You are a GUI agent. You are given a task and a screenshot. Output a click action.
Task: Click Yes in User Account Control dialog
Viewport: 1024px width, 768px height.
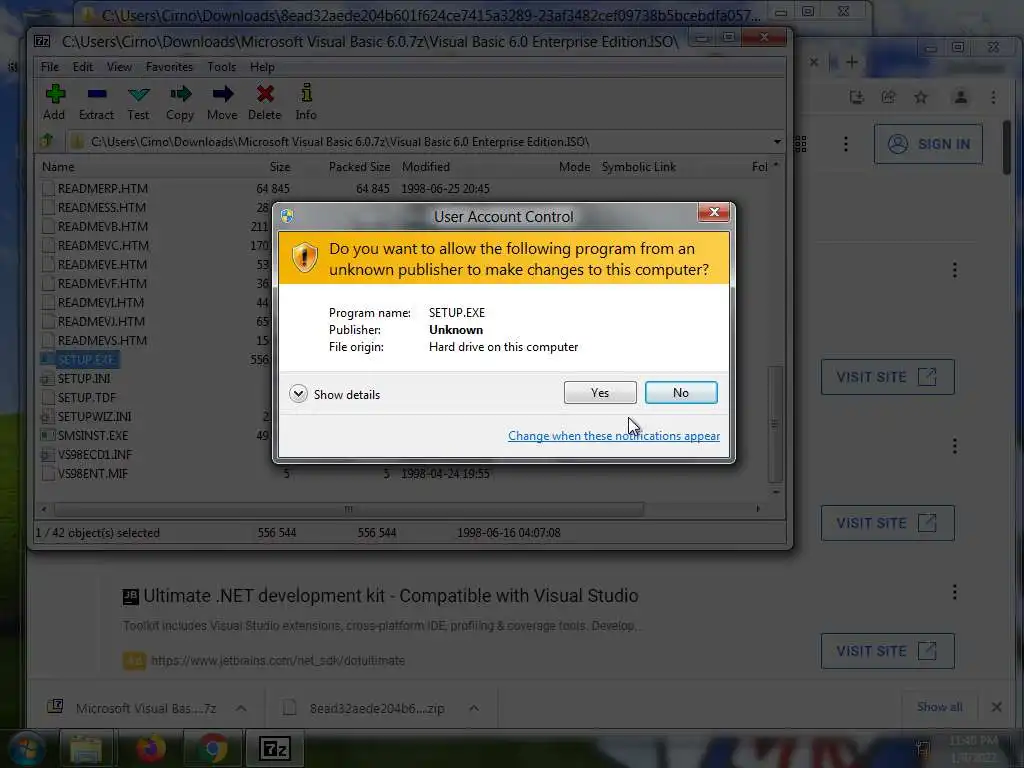click(x=600, y=392)
